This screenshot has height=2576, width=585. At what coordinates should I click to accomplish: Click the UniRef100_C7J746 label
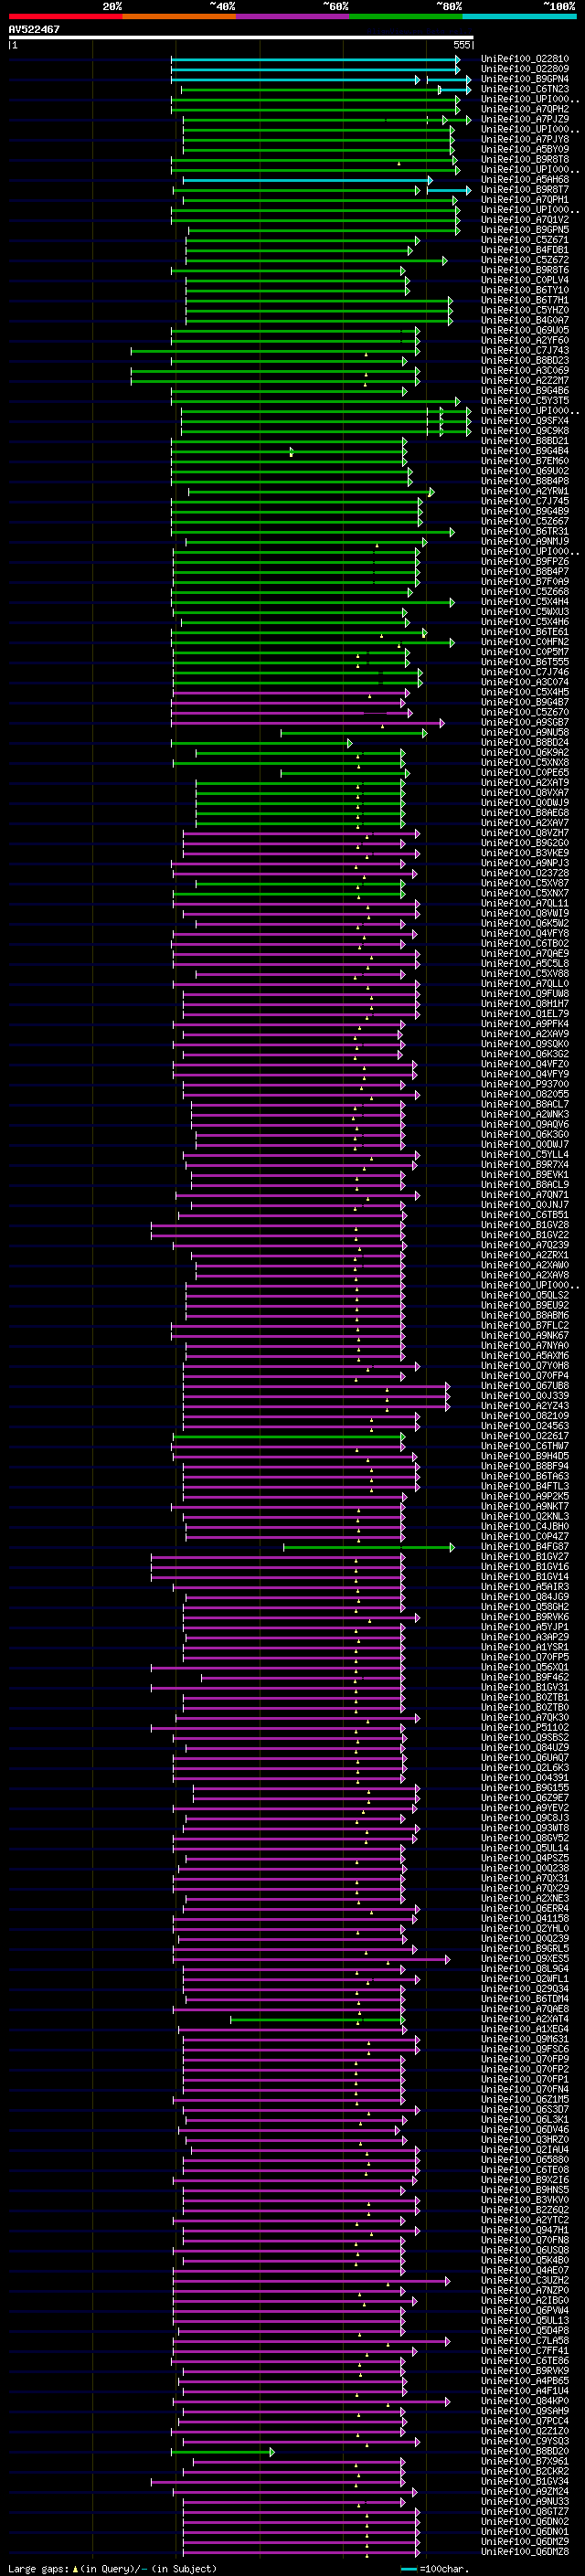point(525,672)
